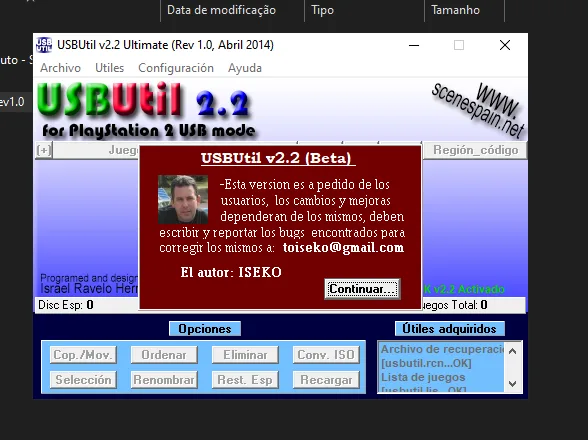Open the Utiles menu
The height and width of the screenshot is (440, 588).
tap(110, 68)
